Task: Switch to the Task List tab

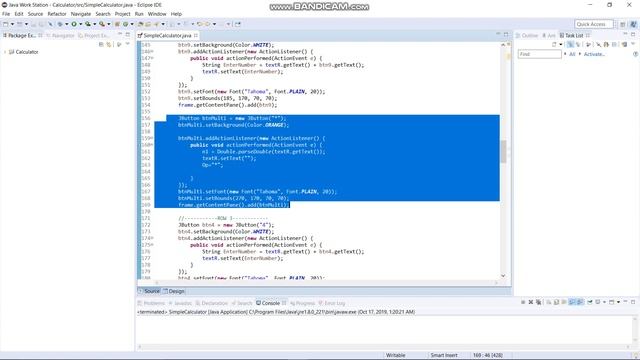Action: (573, 36)
